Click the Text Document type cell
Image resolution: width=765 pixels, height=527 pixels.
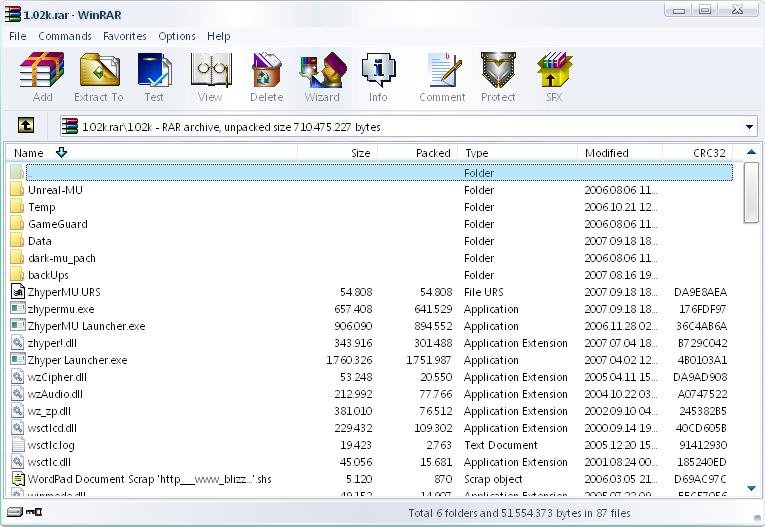(501, 445)
